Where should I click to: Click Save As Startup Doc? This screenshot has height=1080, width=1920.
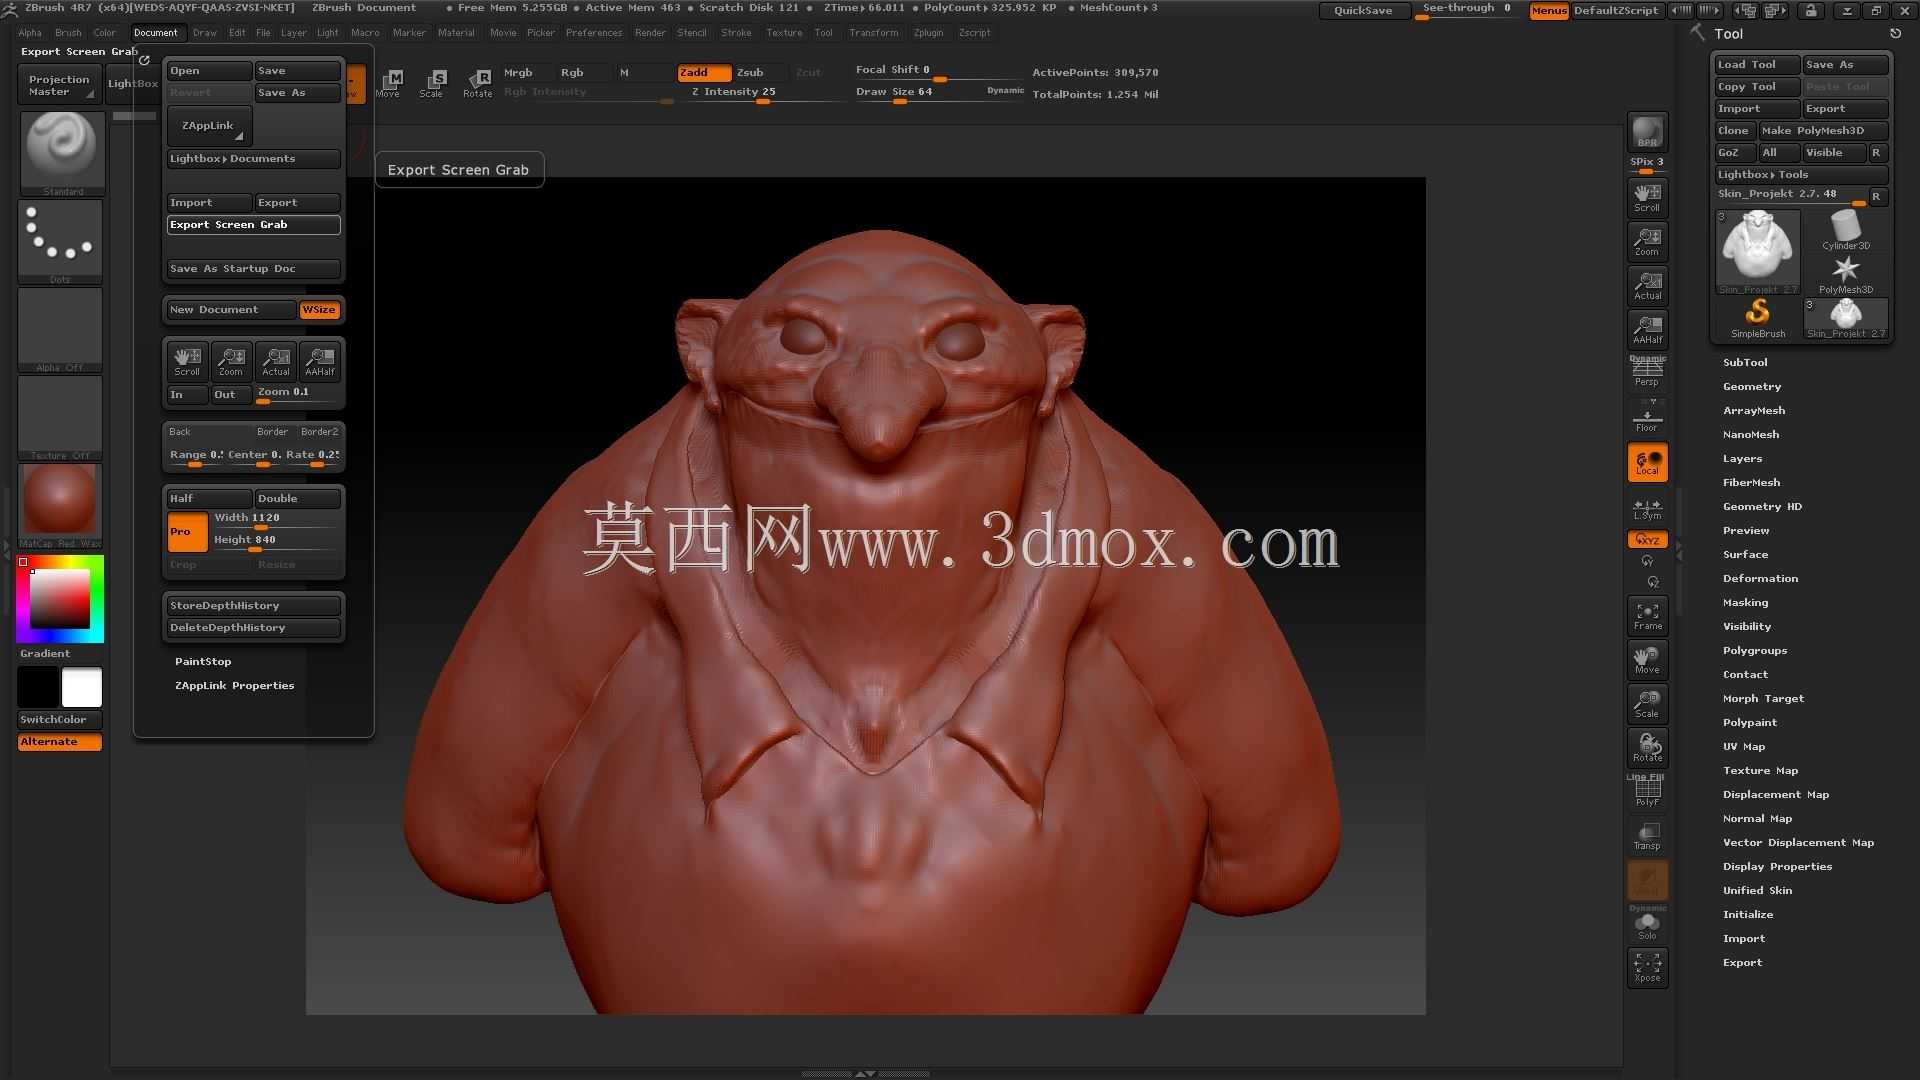(254, 269)
